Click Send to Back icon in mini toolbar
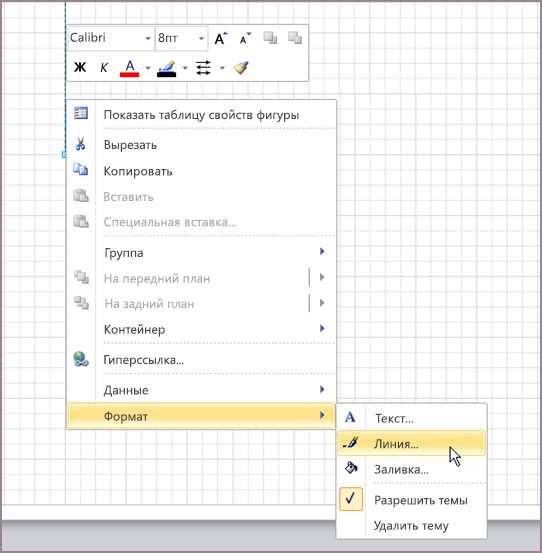The height and width of the screenshot is (553, 542). pos(295,38)
